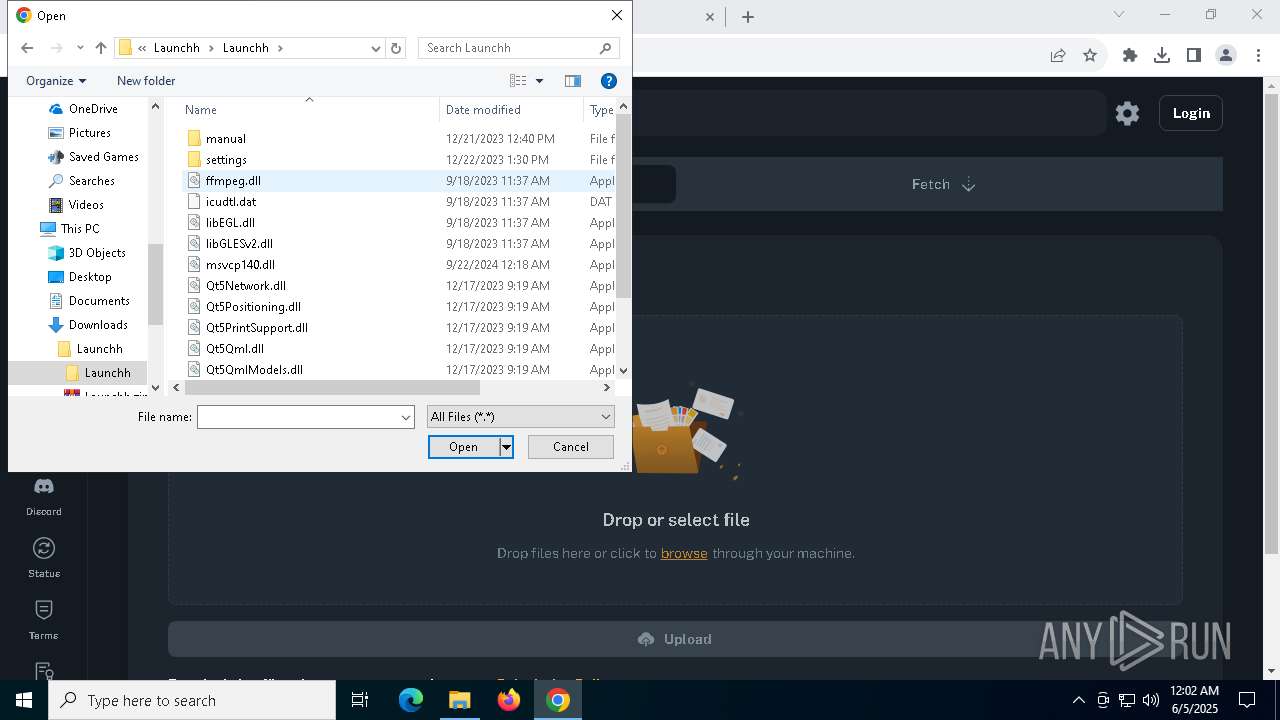Select msvcp140.dll file
Image resolution: width=1280 pixels, height=720 pixels.
pyautogui.click(x=240, y=265)
